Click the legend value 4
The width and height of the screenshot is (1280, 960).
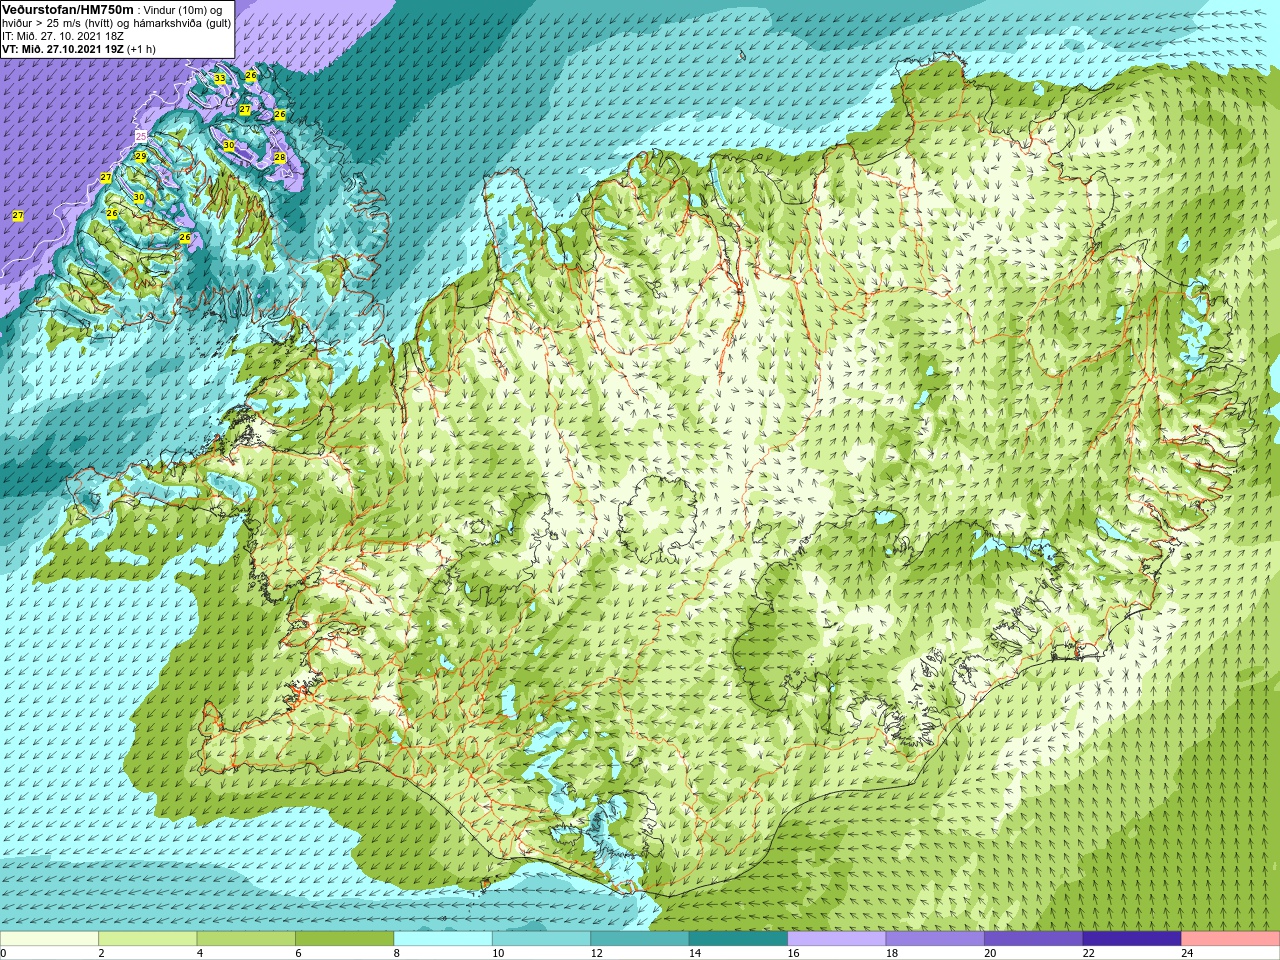coord(200,953)
